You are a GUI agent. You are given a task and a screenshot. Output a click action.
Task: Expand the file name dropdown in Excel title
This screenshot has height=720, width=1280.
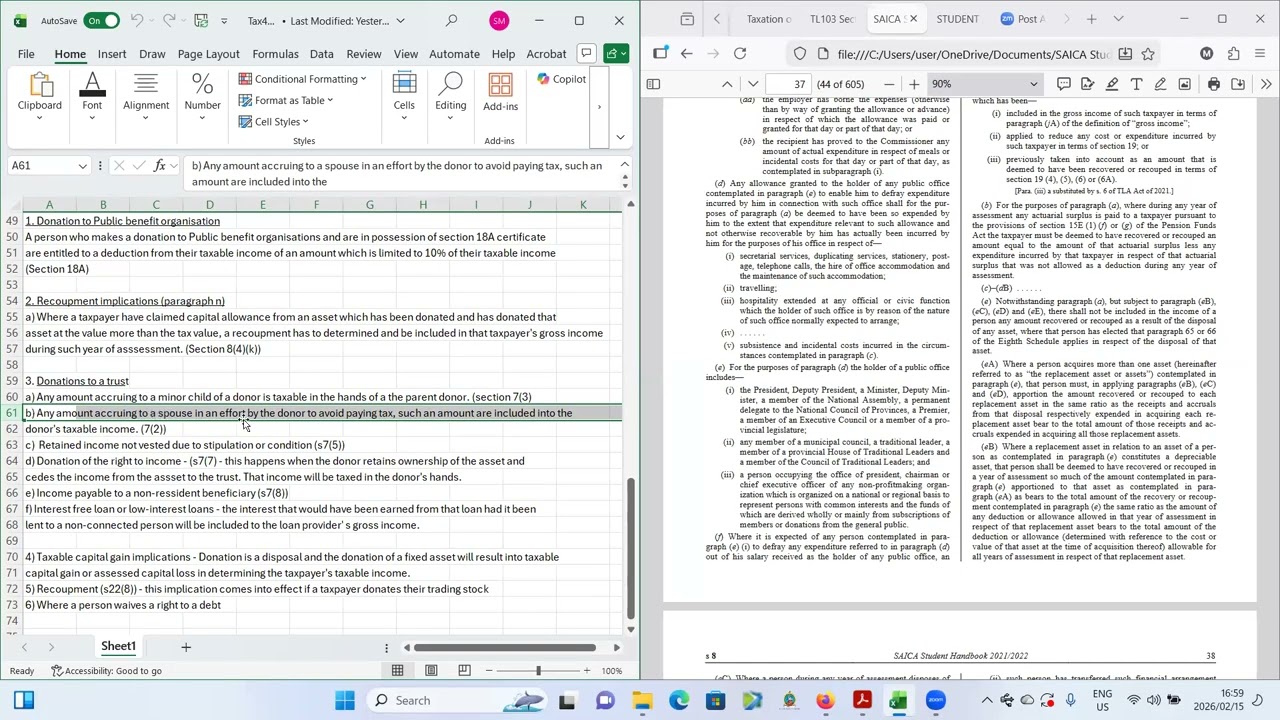coord(401,21)
